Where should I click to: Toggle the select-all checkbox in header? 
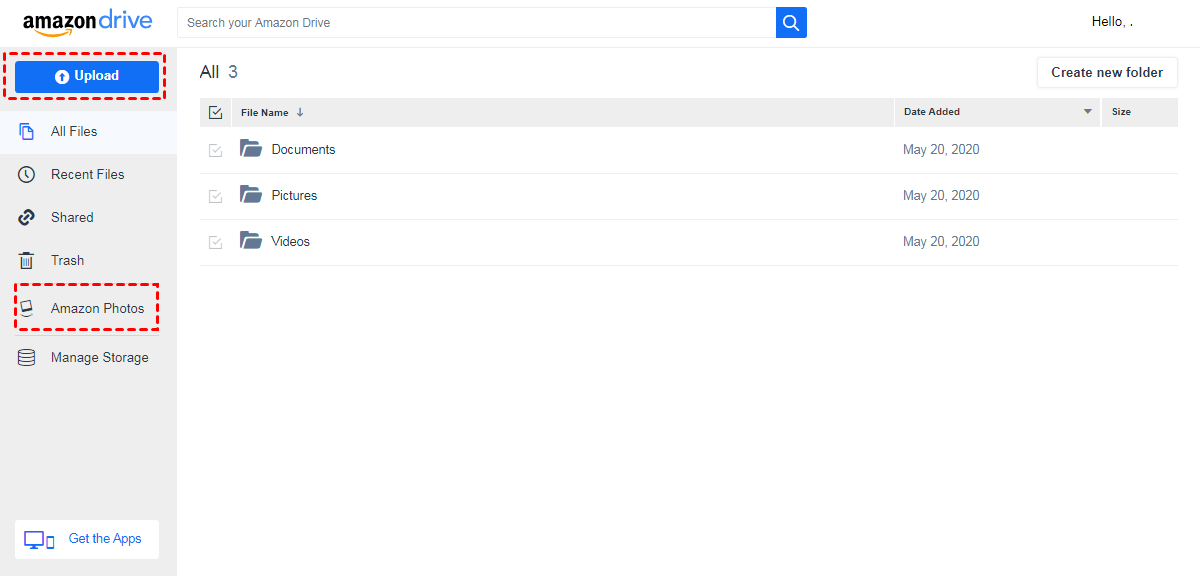[216, 113]
